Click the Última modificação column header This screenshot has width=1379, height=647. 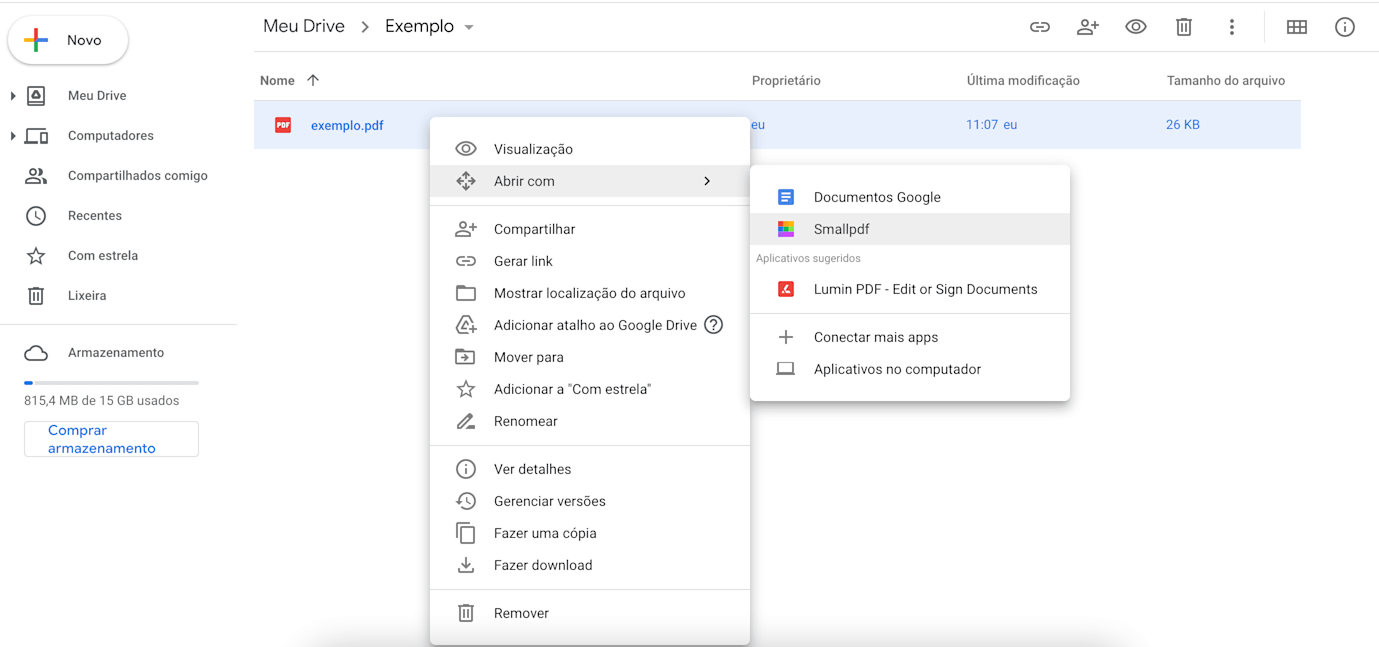[1023, 81]
